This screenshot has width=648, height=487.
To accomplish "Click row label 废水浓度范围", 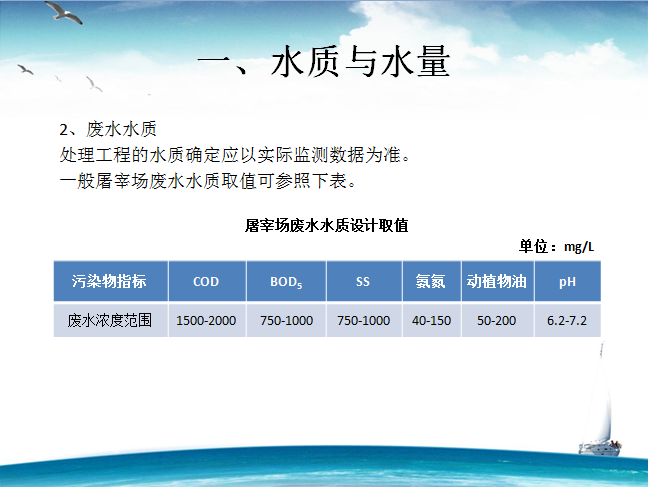I will [111, 320].
